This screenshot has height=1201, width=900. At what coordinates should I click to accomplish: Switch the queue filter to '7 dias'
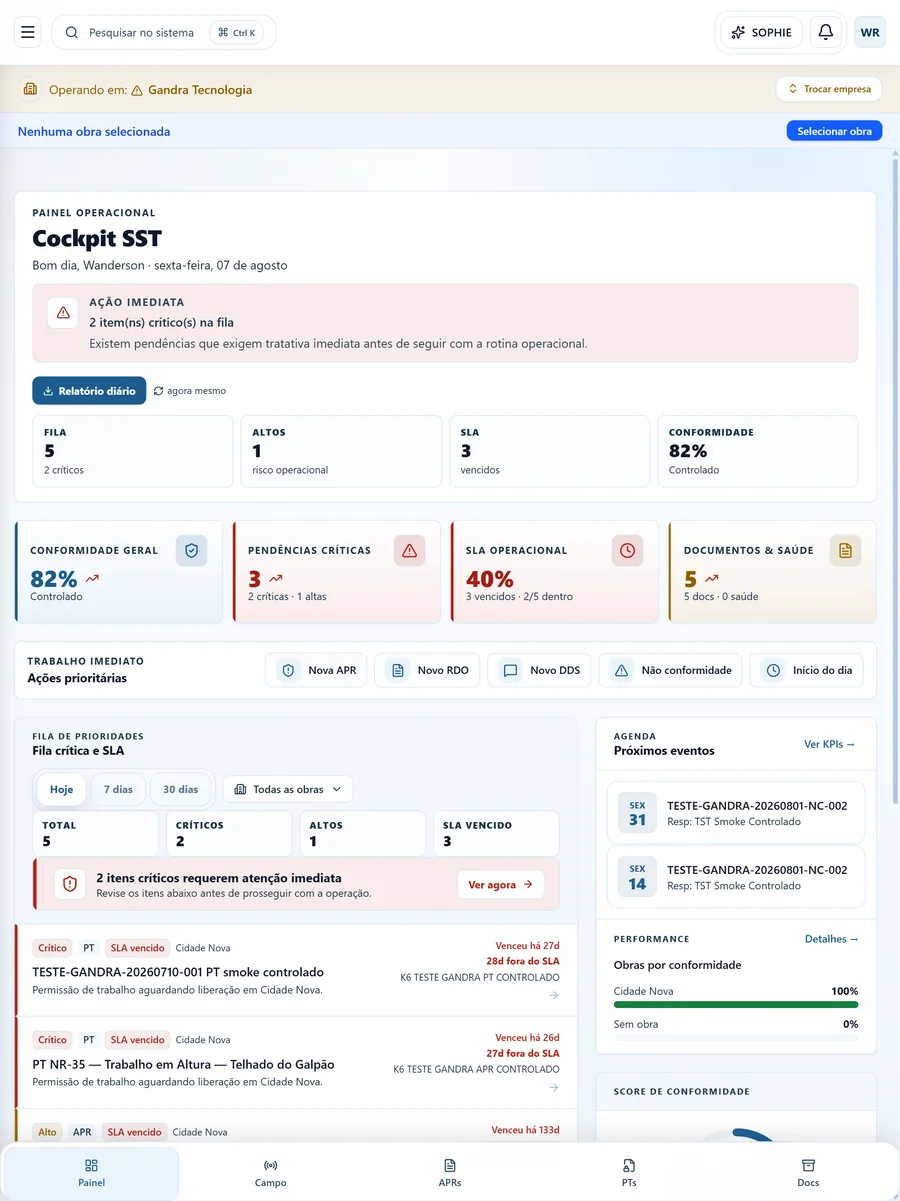(x=118, y=789)
